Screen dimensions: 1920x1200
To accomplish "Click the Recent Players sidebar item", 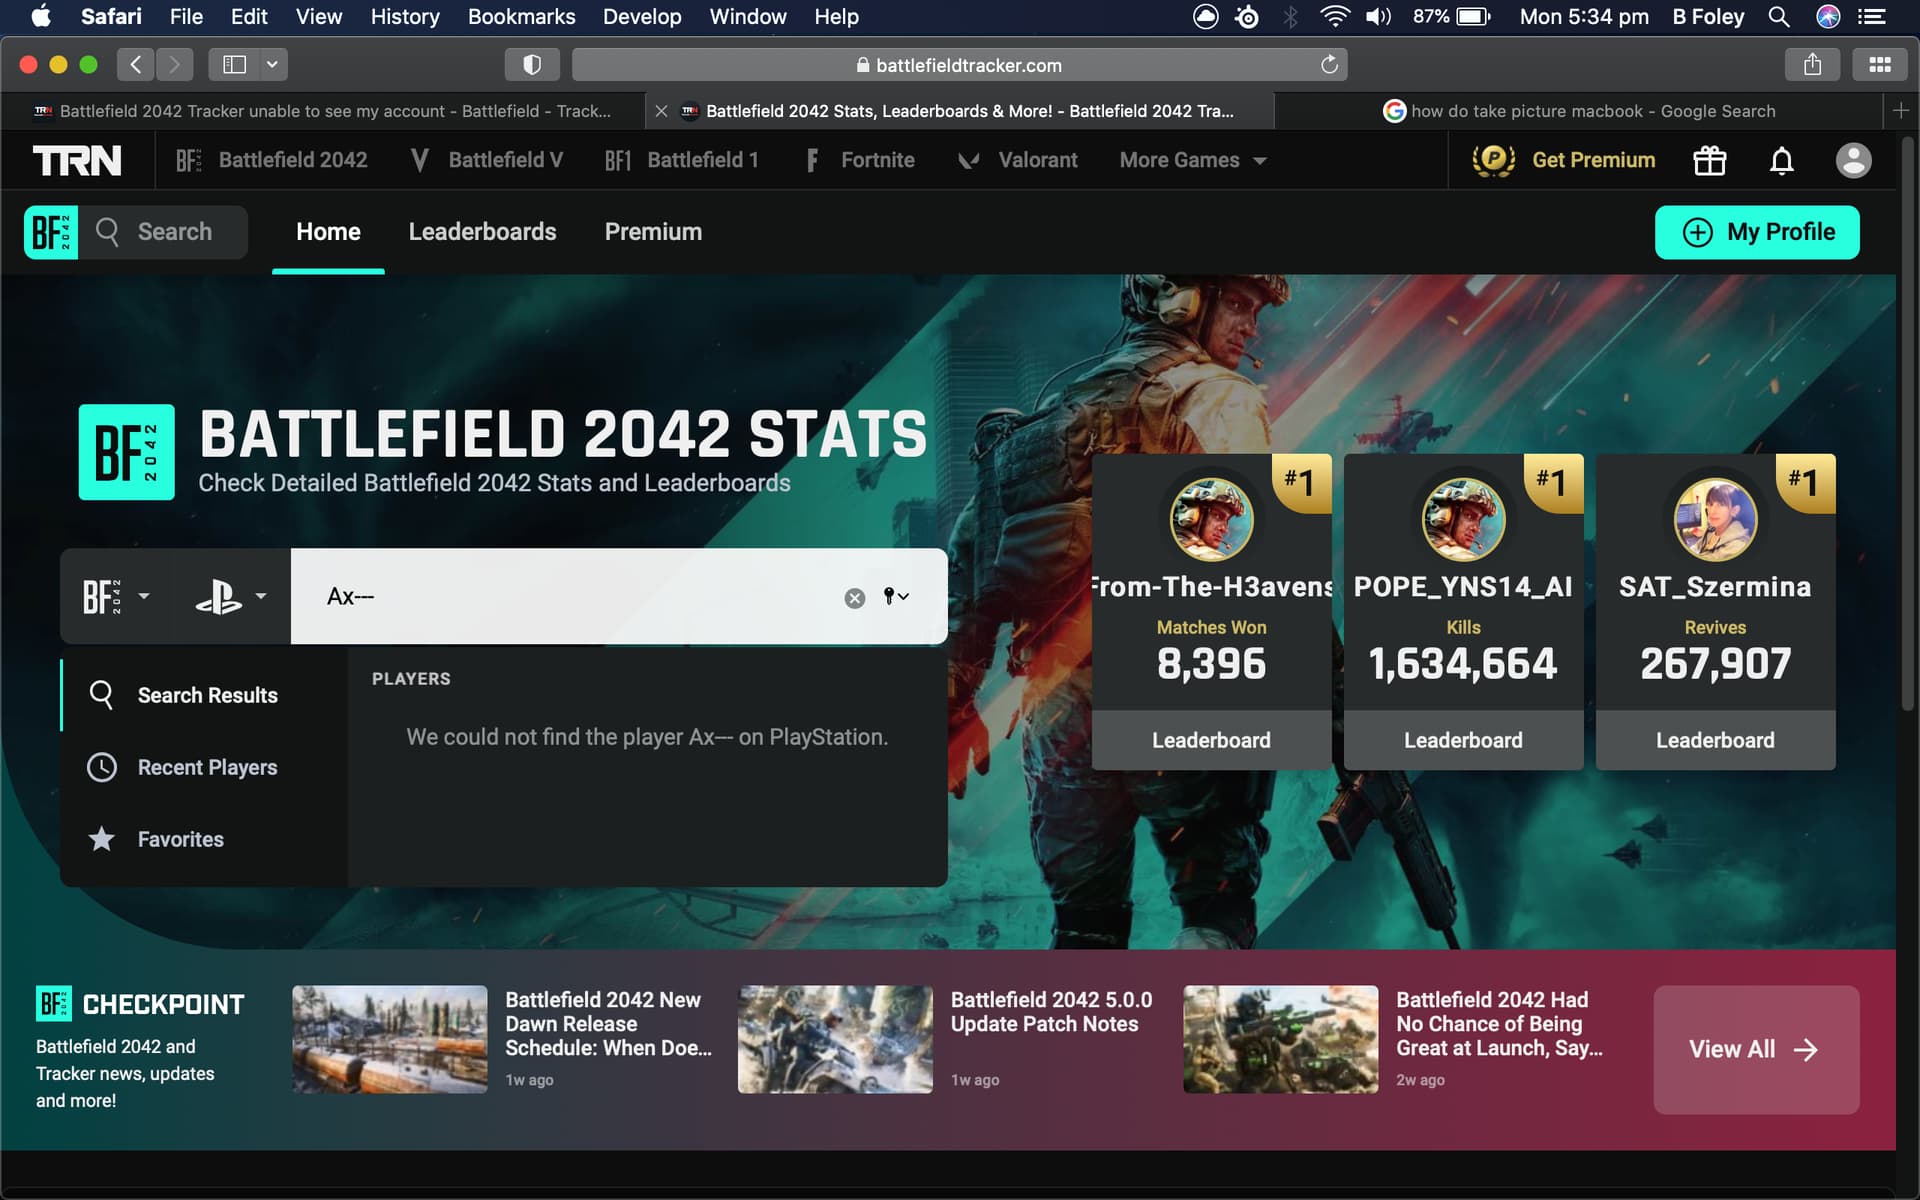I will click(x=207, y=767).
